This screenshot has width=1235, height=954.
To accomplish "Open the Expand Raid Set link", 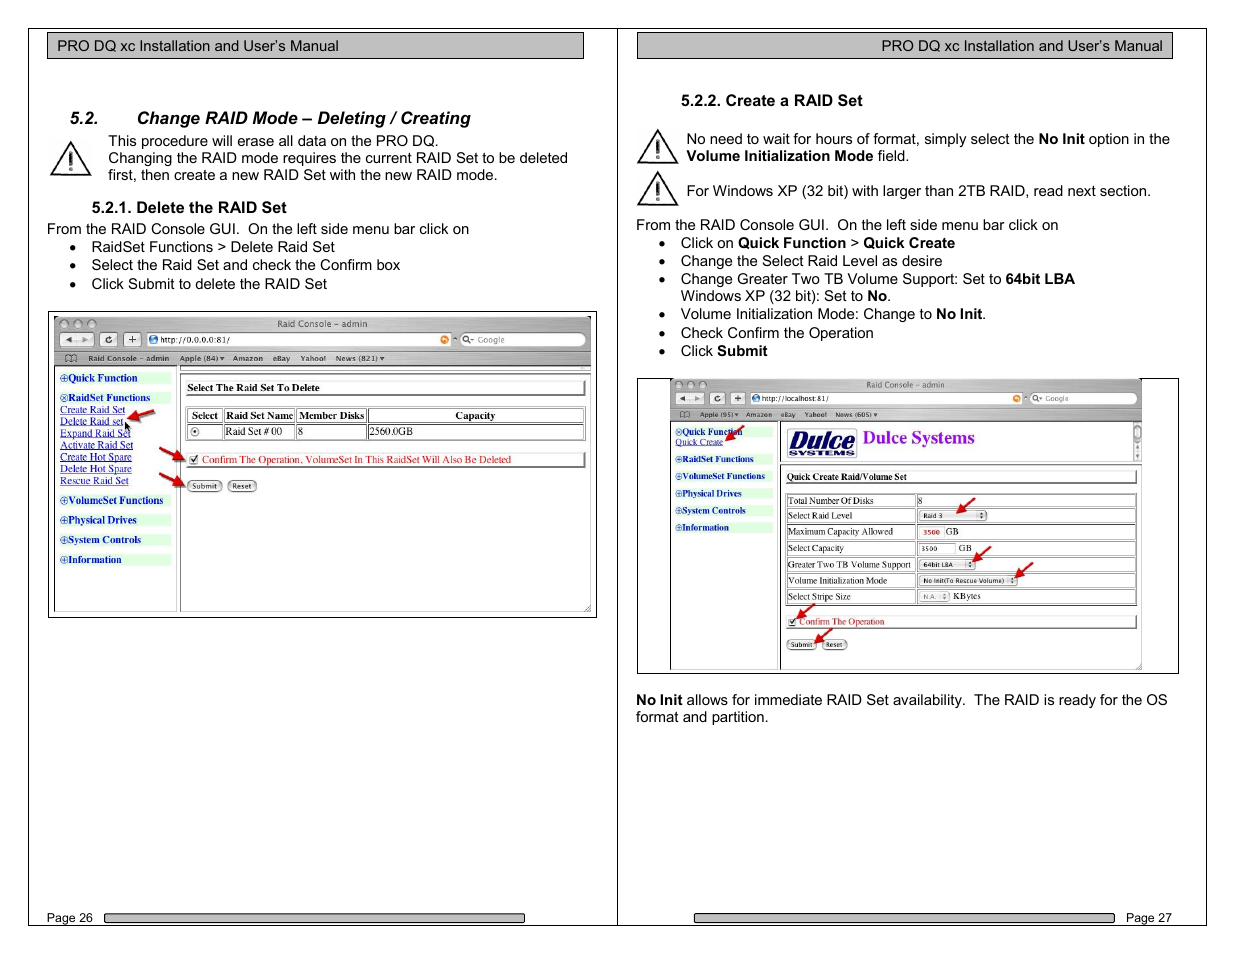I will coord(95,434).
